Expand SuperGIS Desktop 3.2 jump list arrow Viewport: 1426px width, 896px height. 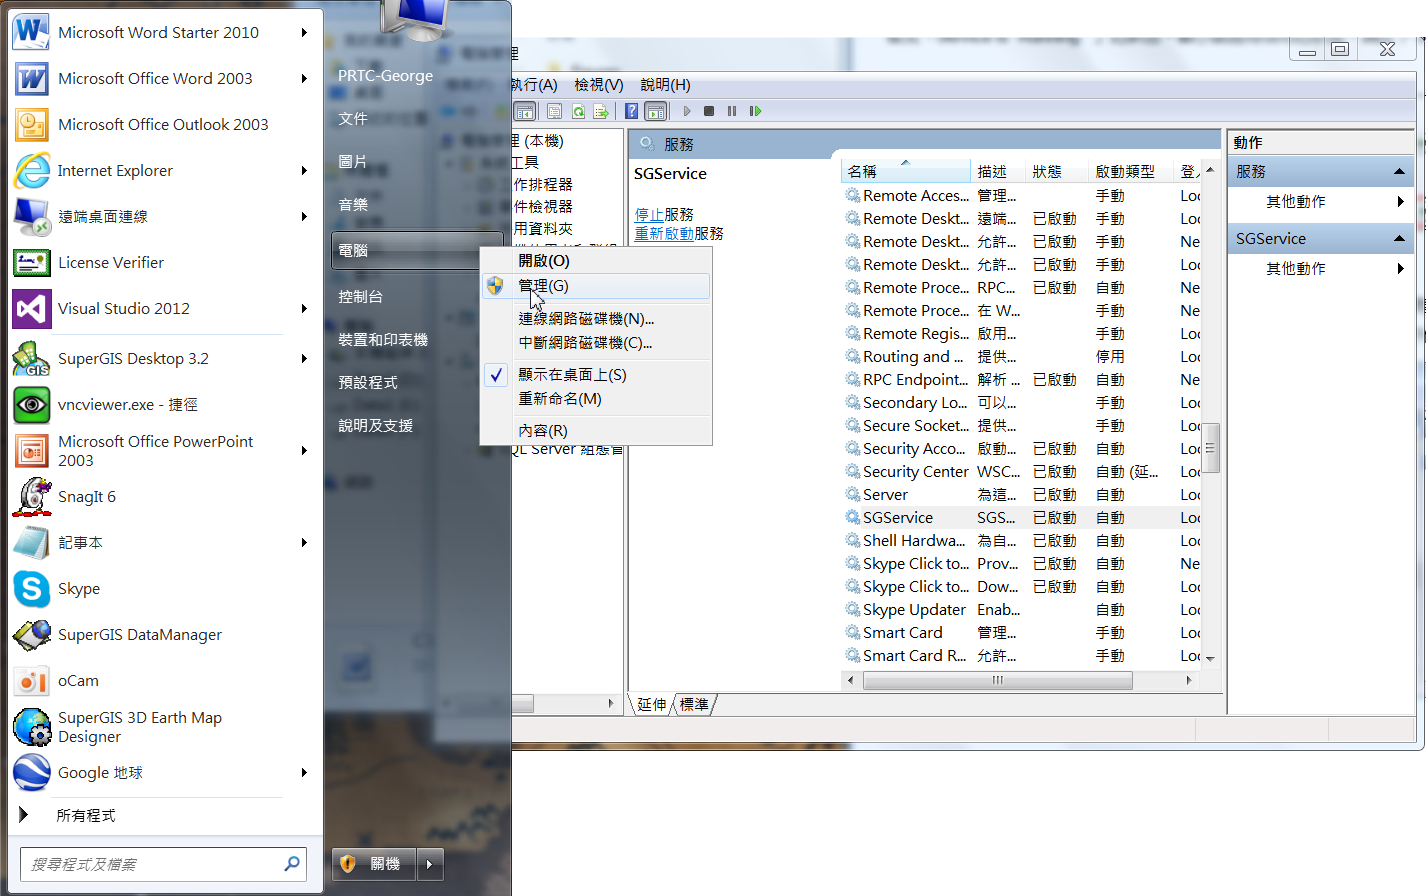(x=304, y=358)
